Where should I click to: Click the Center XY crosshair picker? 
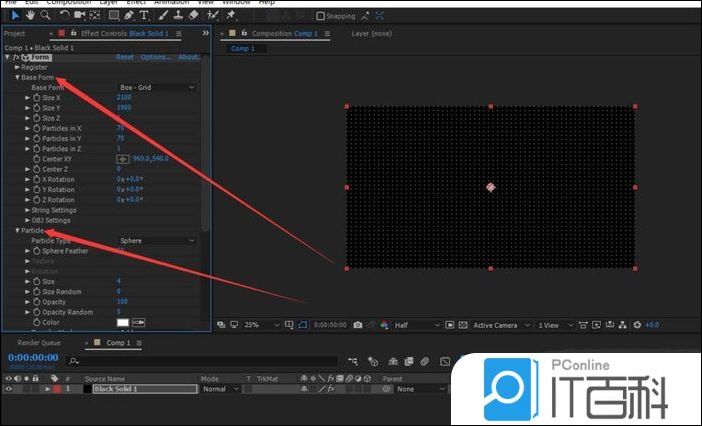coord(124,159)
